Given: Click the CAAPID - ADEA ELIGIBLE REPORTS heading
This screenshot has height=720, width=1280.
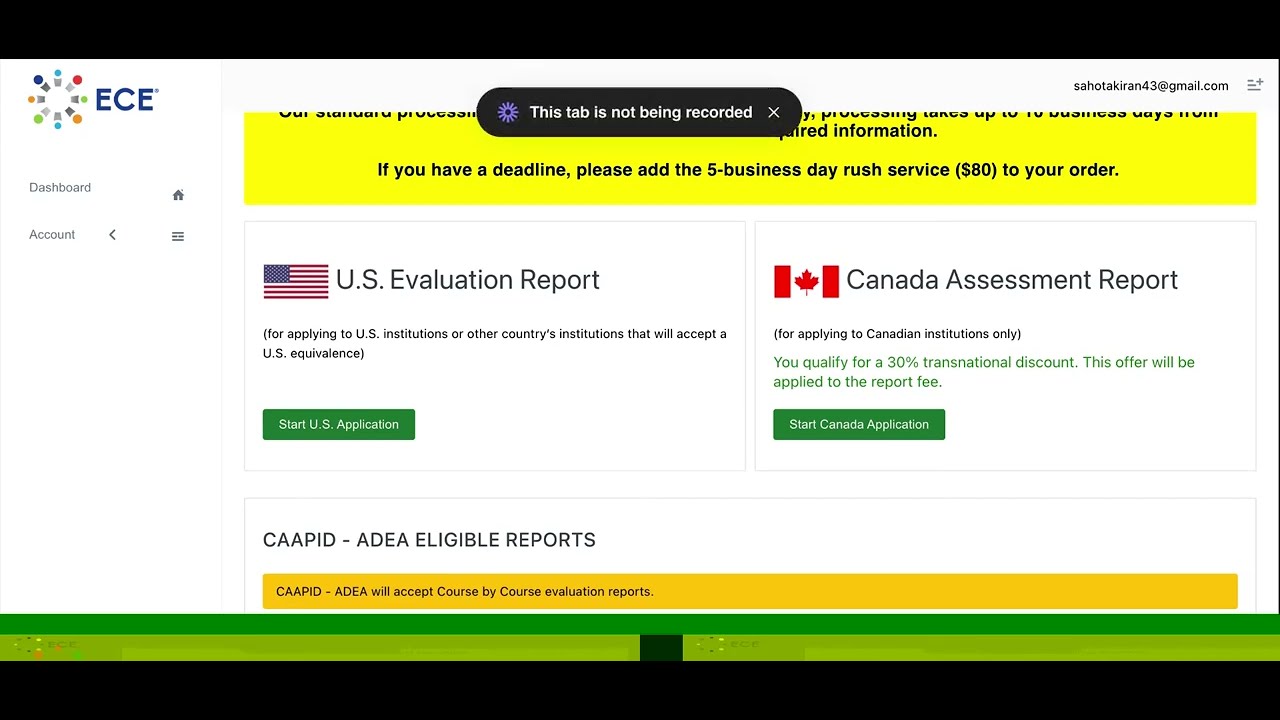Looking at the screenshot, I should point(429,540).
